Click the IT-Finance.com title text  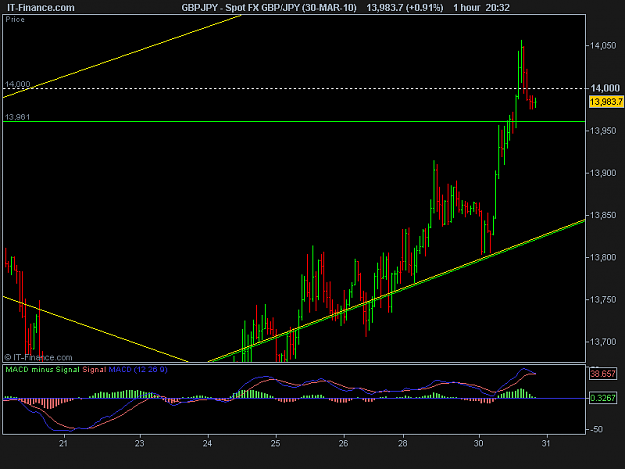pyautogui.click(x=41, y=8)
